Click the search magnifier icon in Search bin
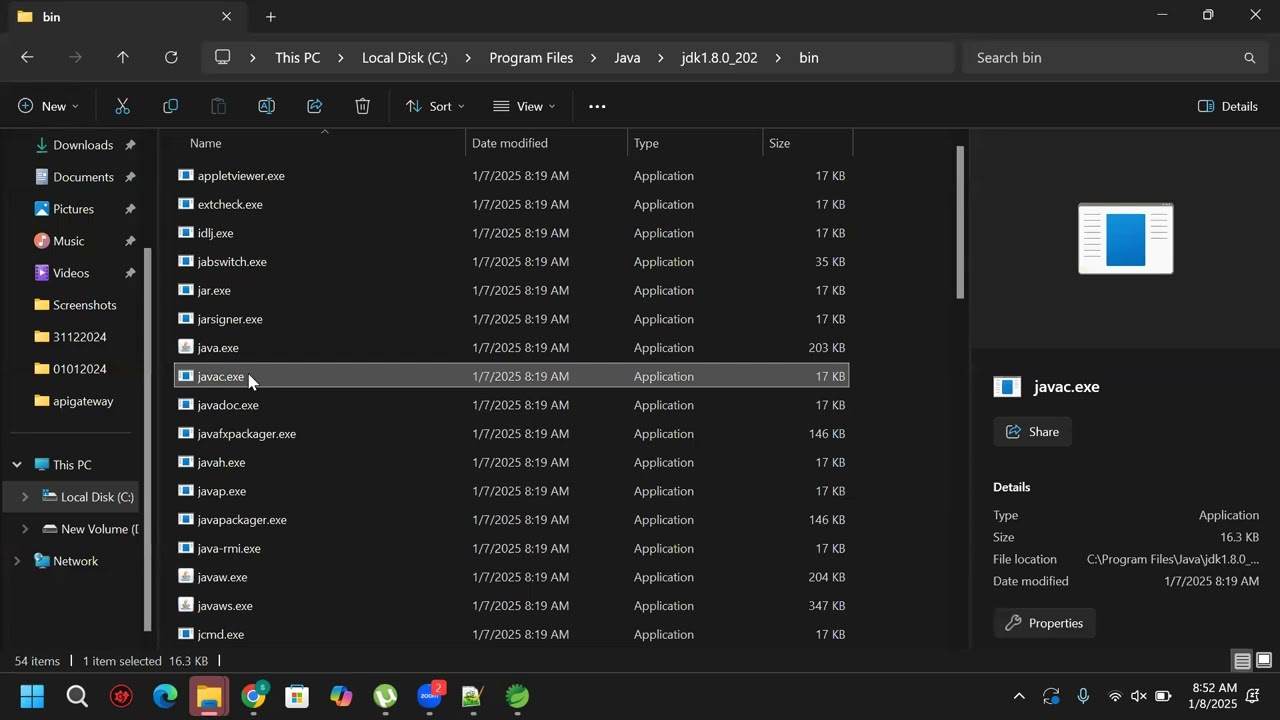Image resolution: width=1280 pixels, height=720 pixels. pos(1249,58)
